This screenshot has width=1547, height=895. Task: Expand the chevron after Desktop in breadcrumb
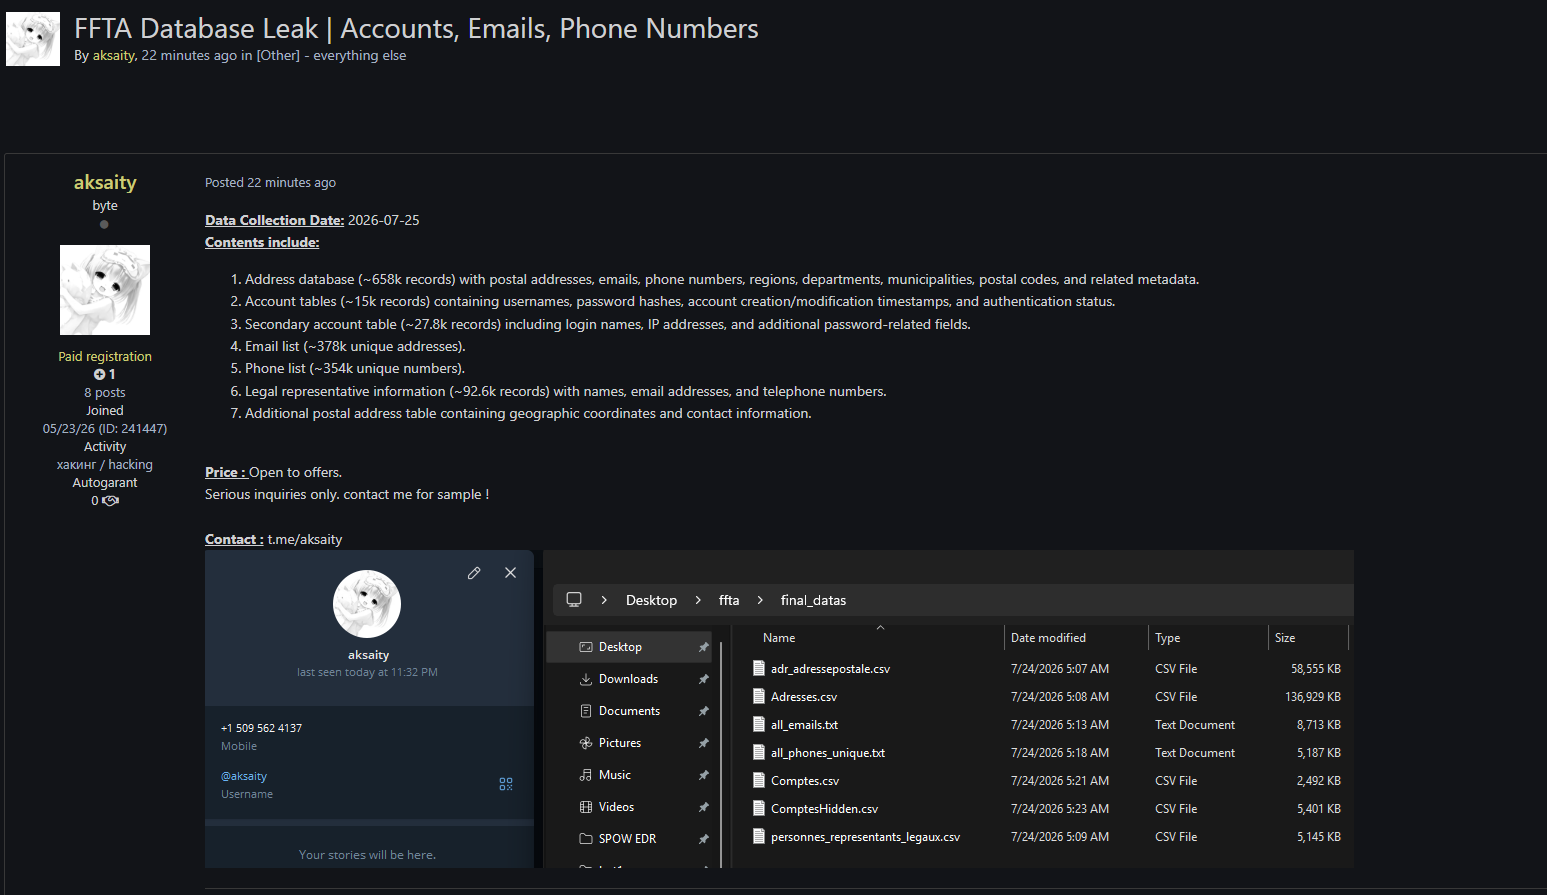(x=698, y=600)
